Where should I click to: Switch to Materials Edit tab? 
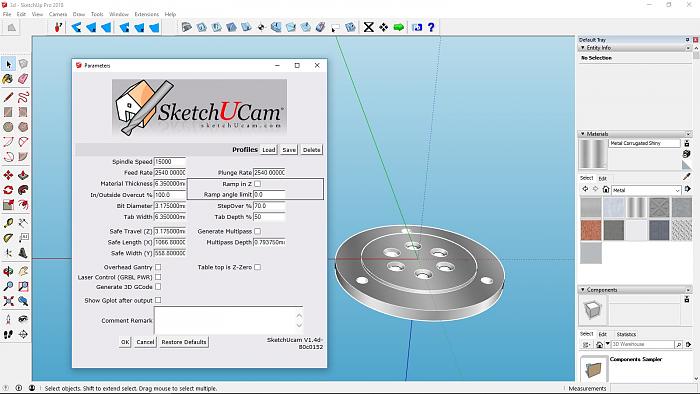[602, 178]
